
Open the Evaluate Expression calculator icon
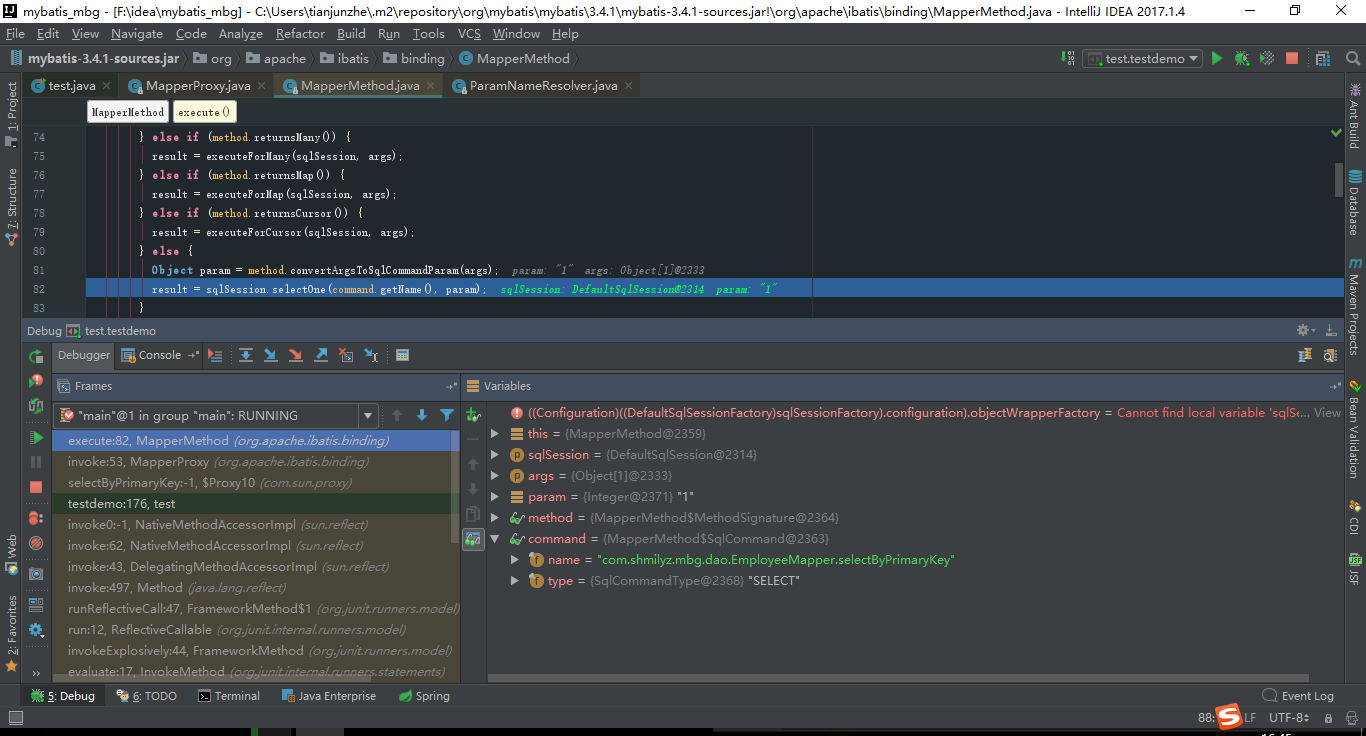click(402, 355)
